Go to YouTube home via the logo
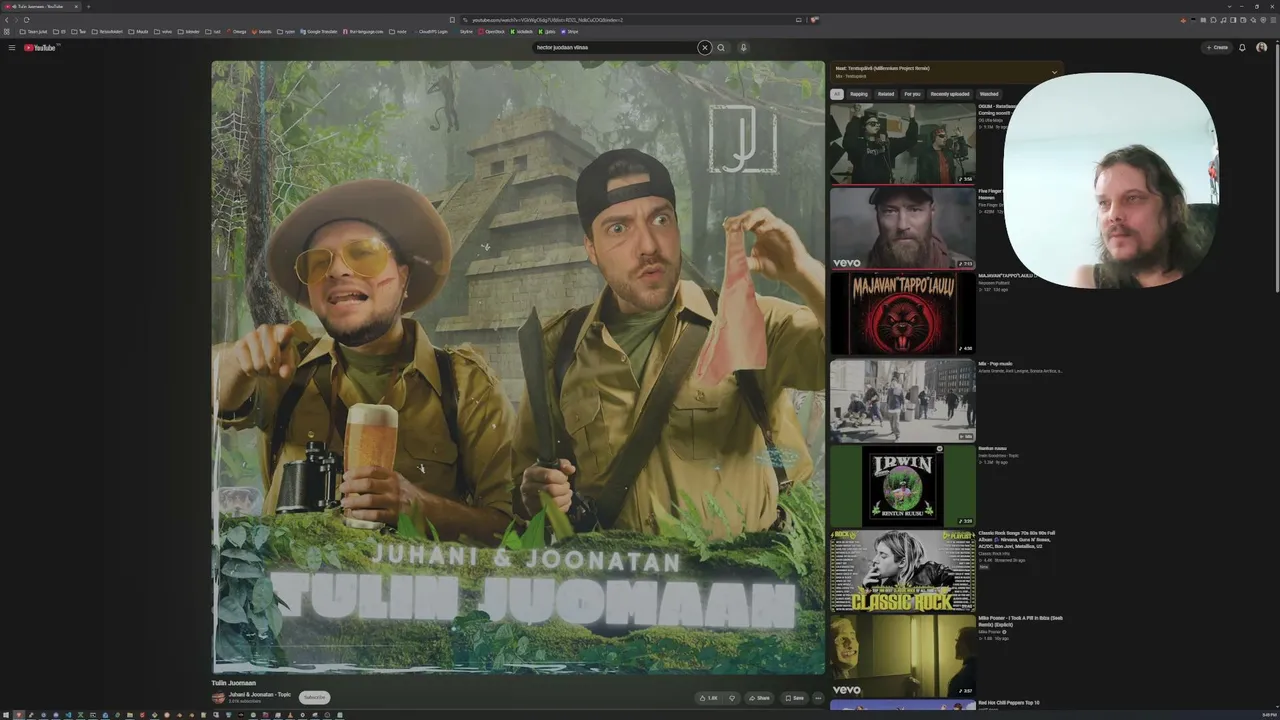The image size is (1280, 720). coord(40,47)
